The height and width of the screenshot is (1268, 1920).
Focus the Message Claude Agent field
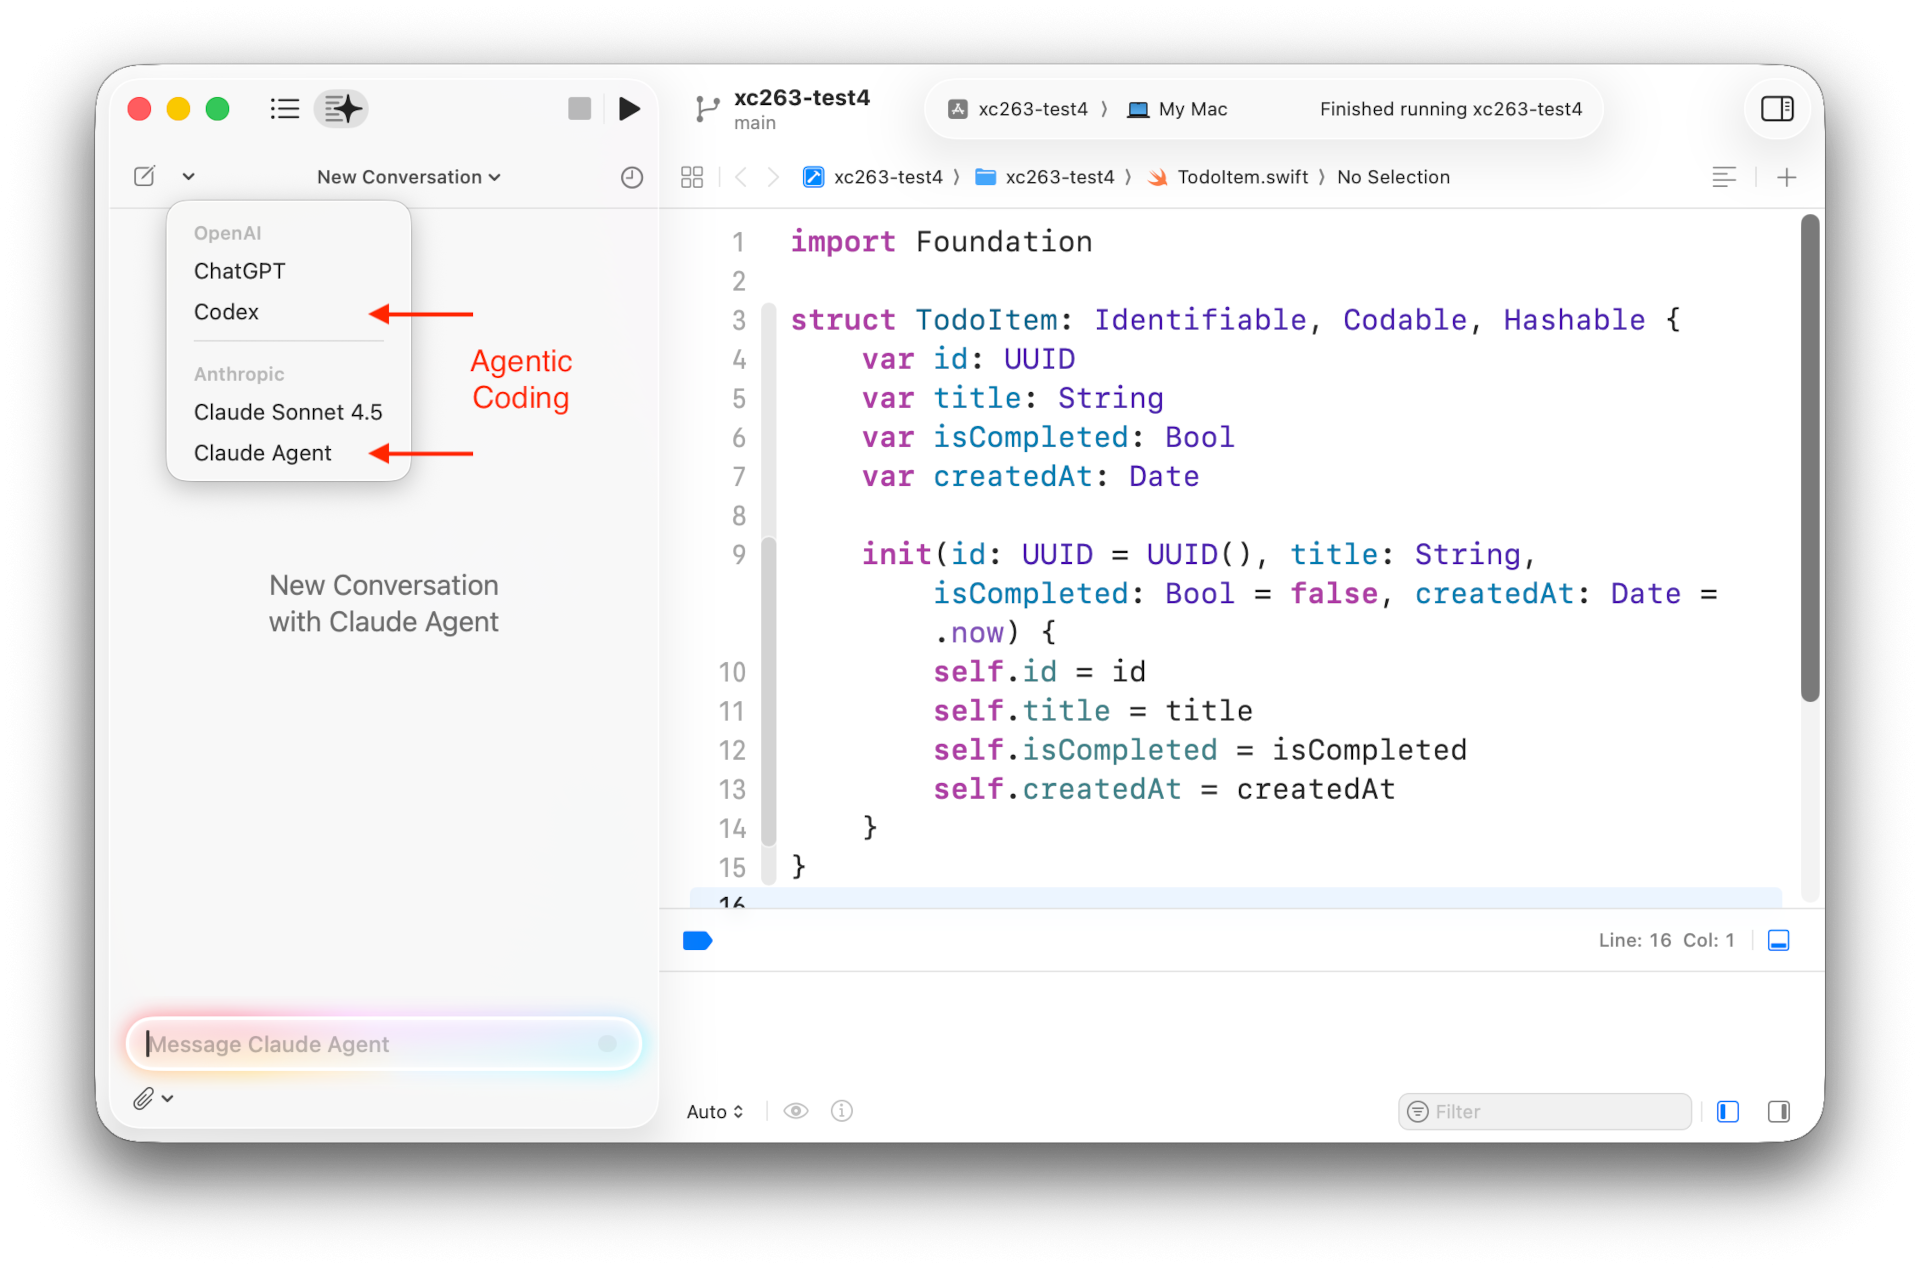[x=370, y=1044]
